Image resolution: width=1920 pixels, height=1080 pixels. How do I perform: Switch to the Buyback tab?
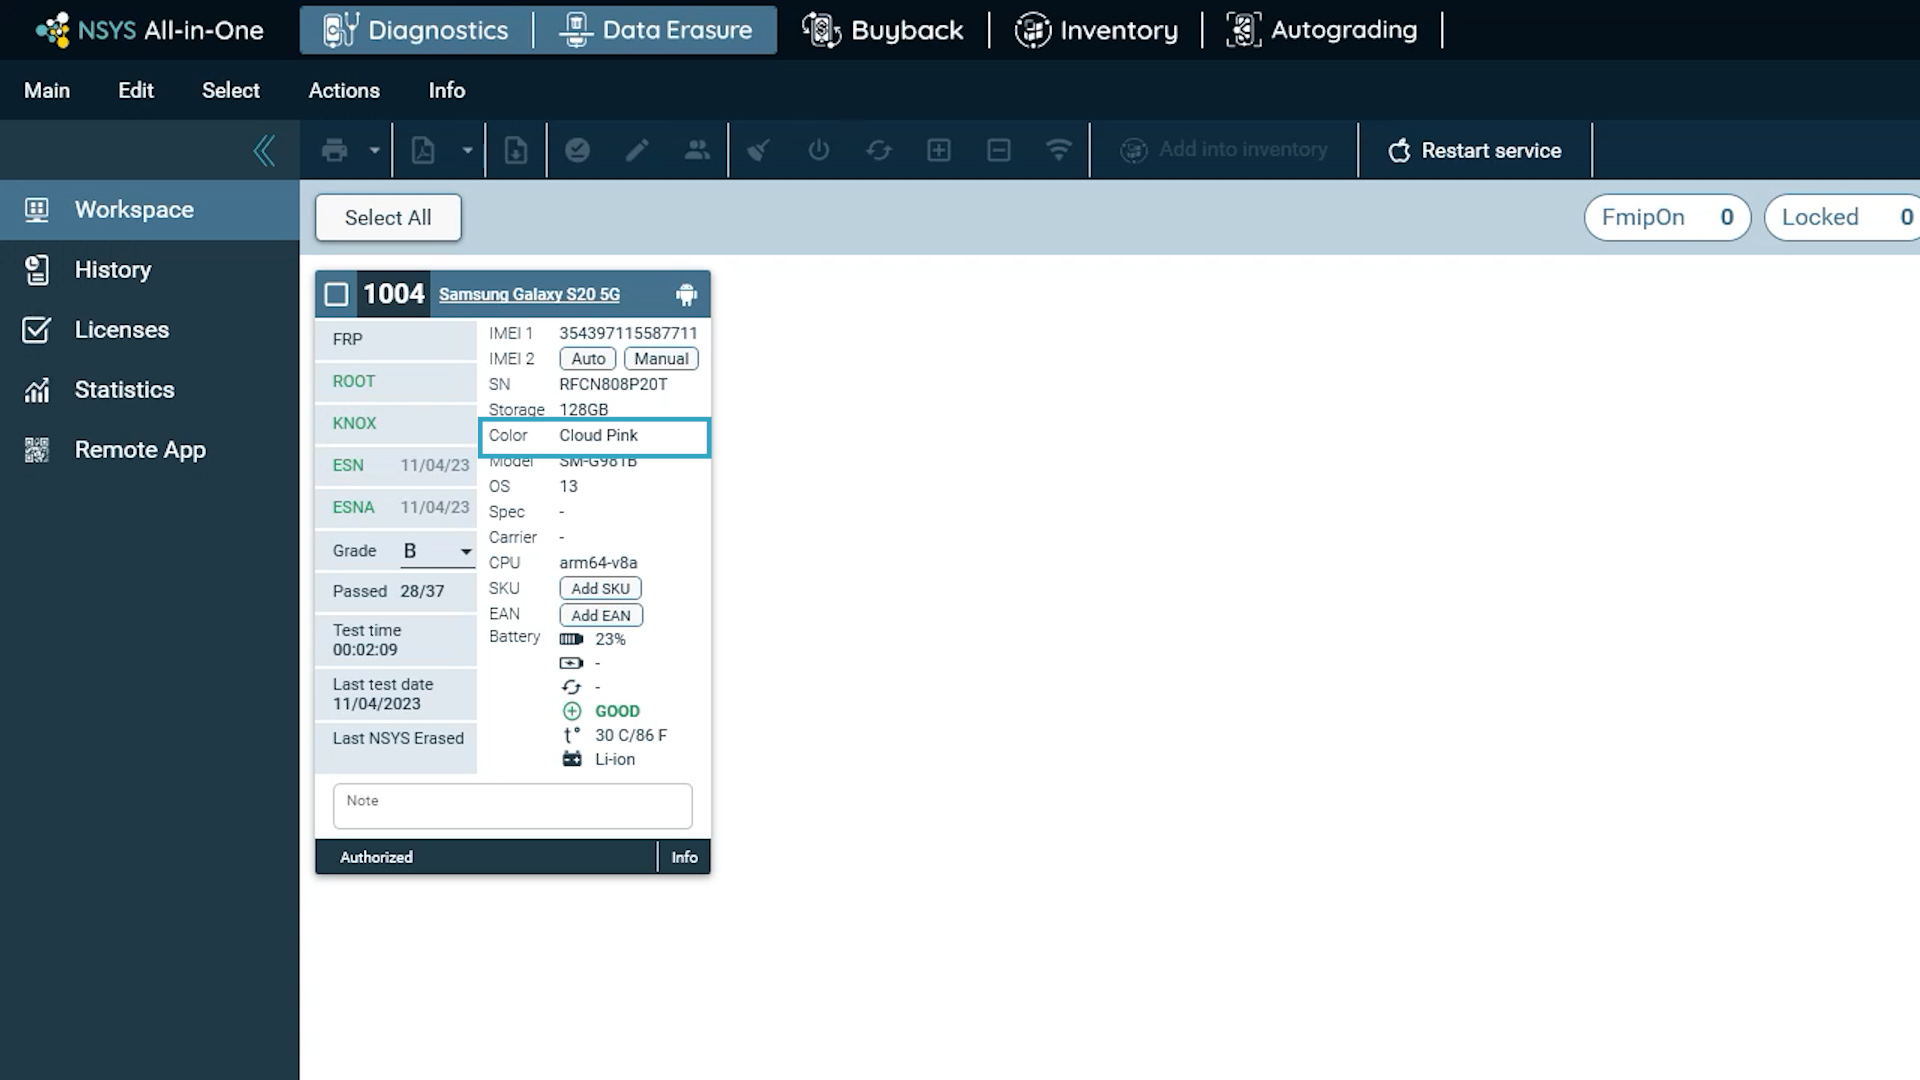coord(883,30)
